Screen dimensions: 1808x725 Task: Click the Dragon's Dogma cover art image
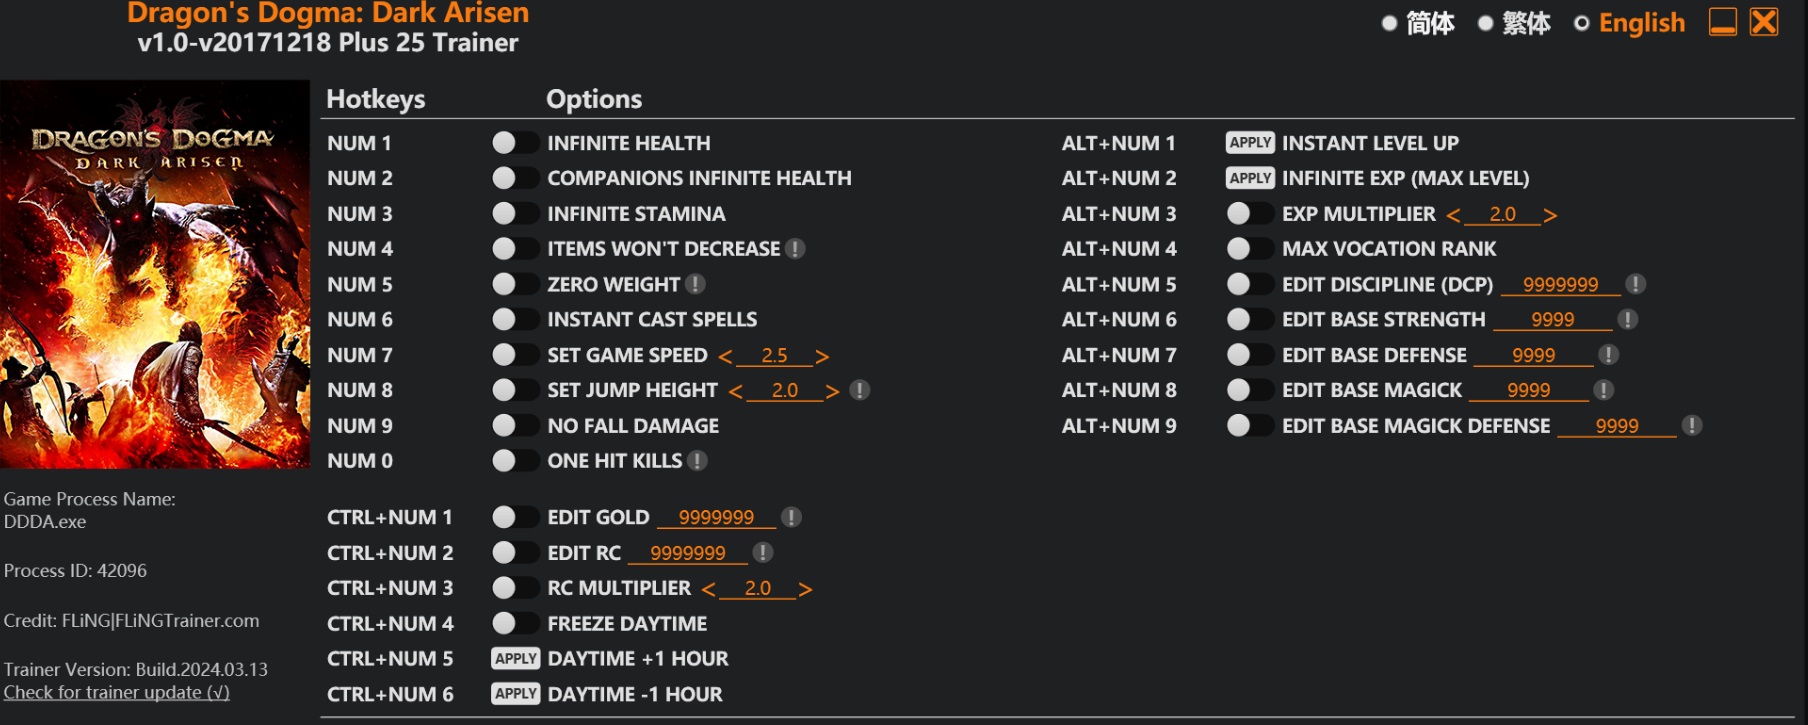(x=155, y=274)
